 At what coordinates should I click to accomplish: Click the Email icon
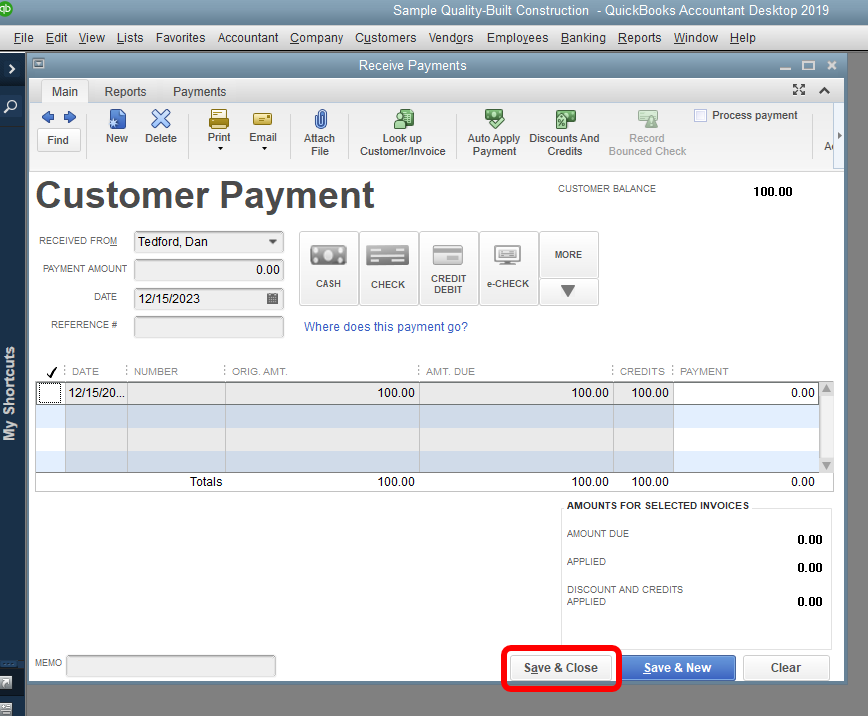(x=262, y=119)
